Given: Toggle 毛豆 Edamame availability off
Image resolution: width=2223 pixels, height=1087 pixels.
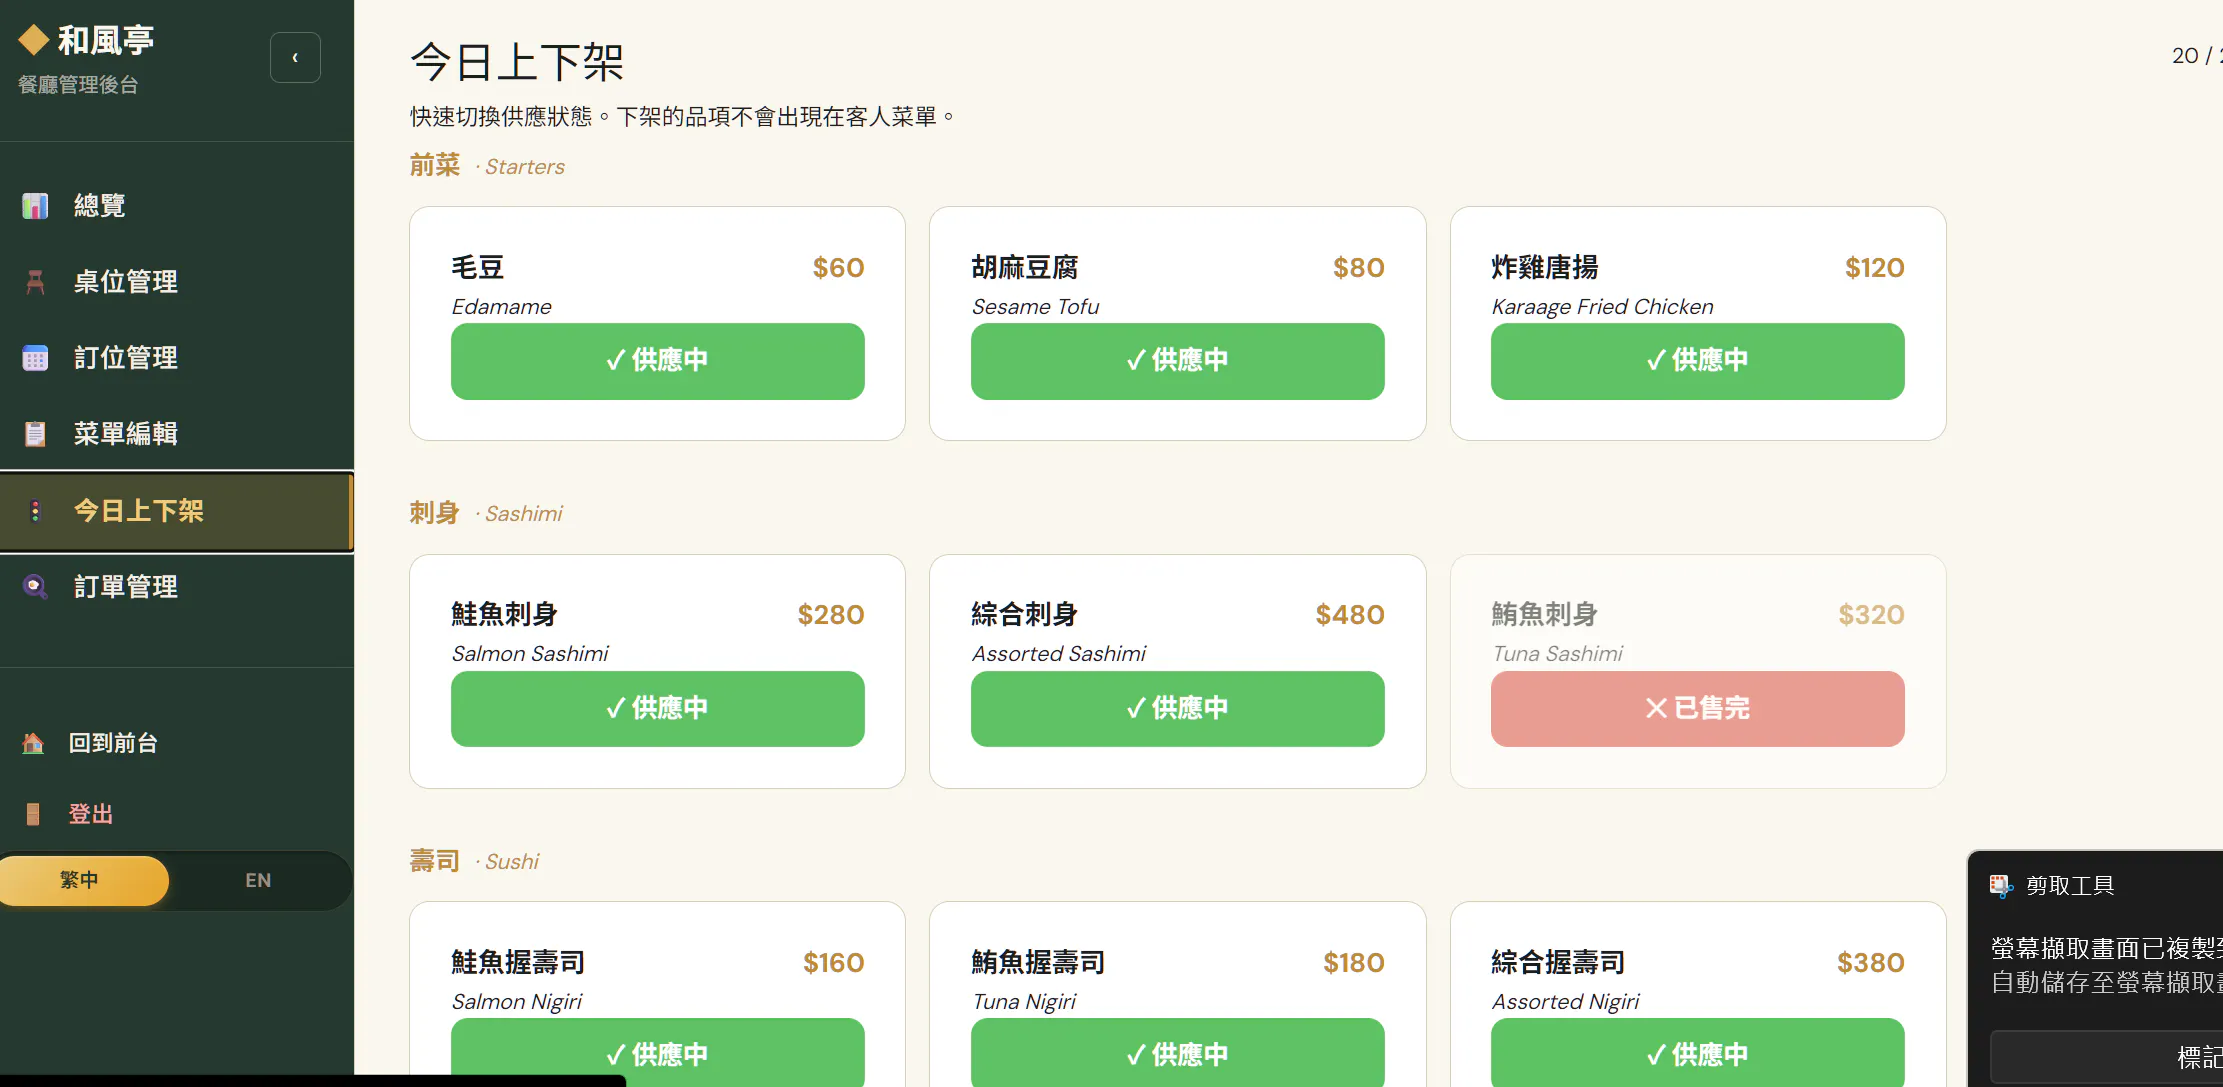Looking at the screenshot, I should coord(658,361).
